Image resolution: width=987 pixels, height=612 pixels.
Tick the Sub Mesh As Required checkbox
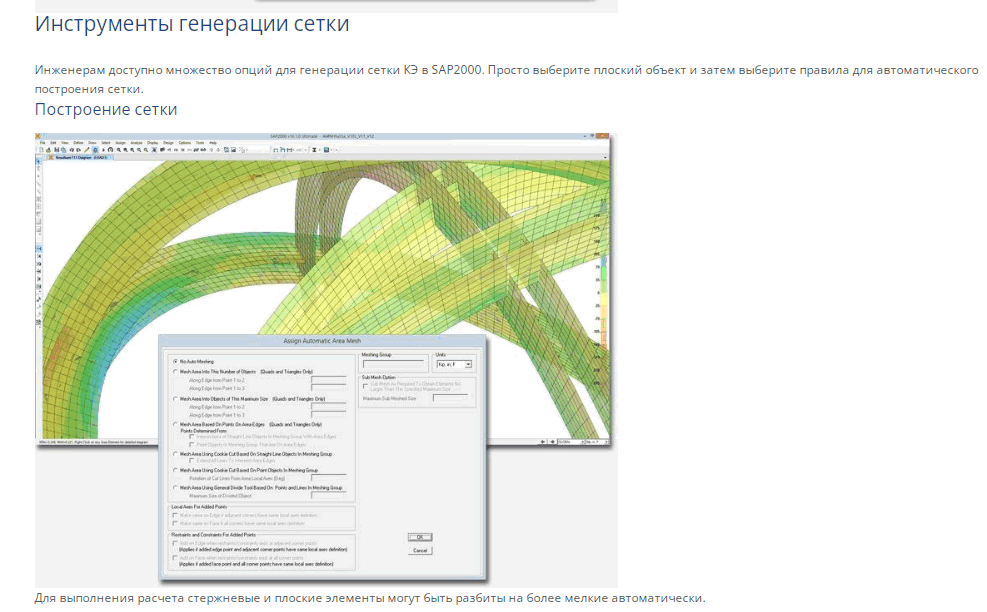[365, 385]
